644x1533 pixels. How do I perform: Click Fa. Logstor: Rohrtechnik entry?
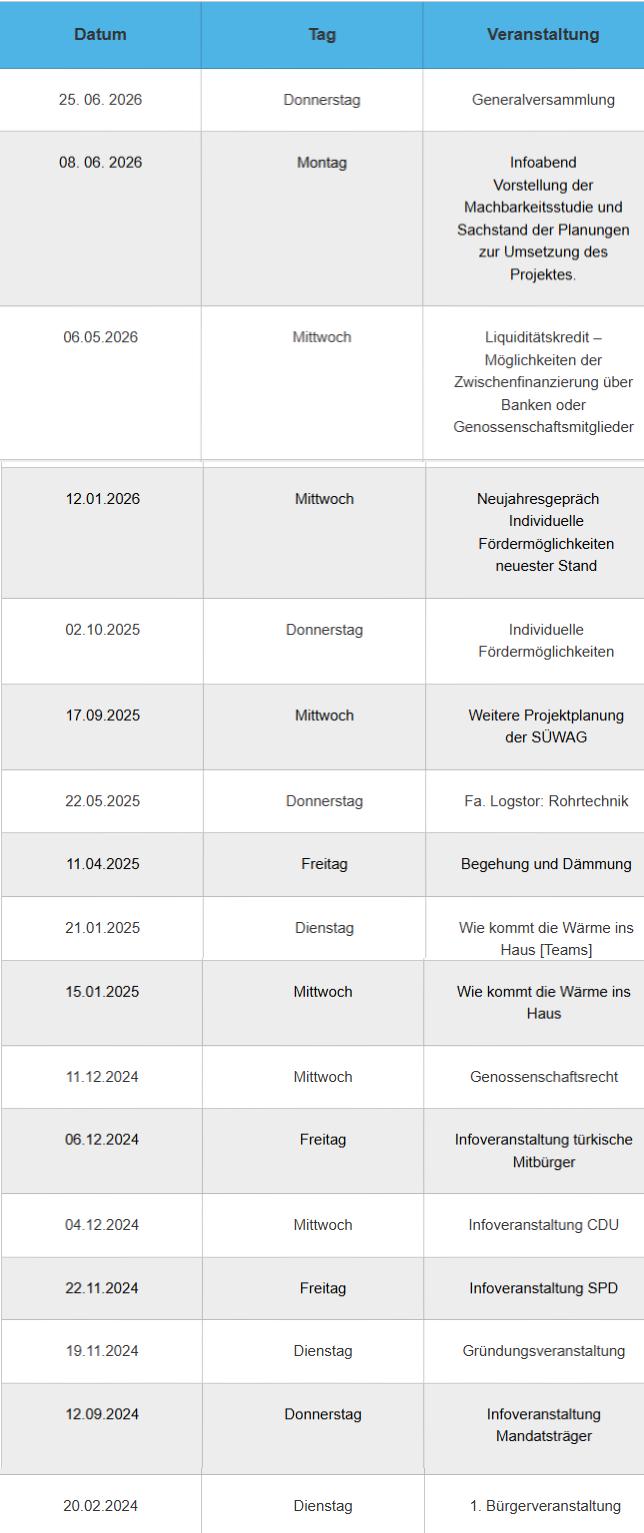point(546,801)
